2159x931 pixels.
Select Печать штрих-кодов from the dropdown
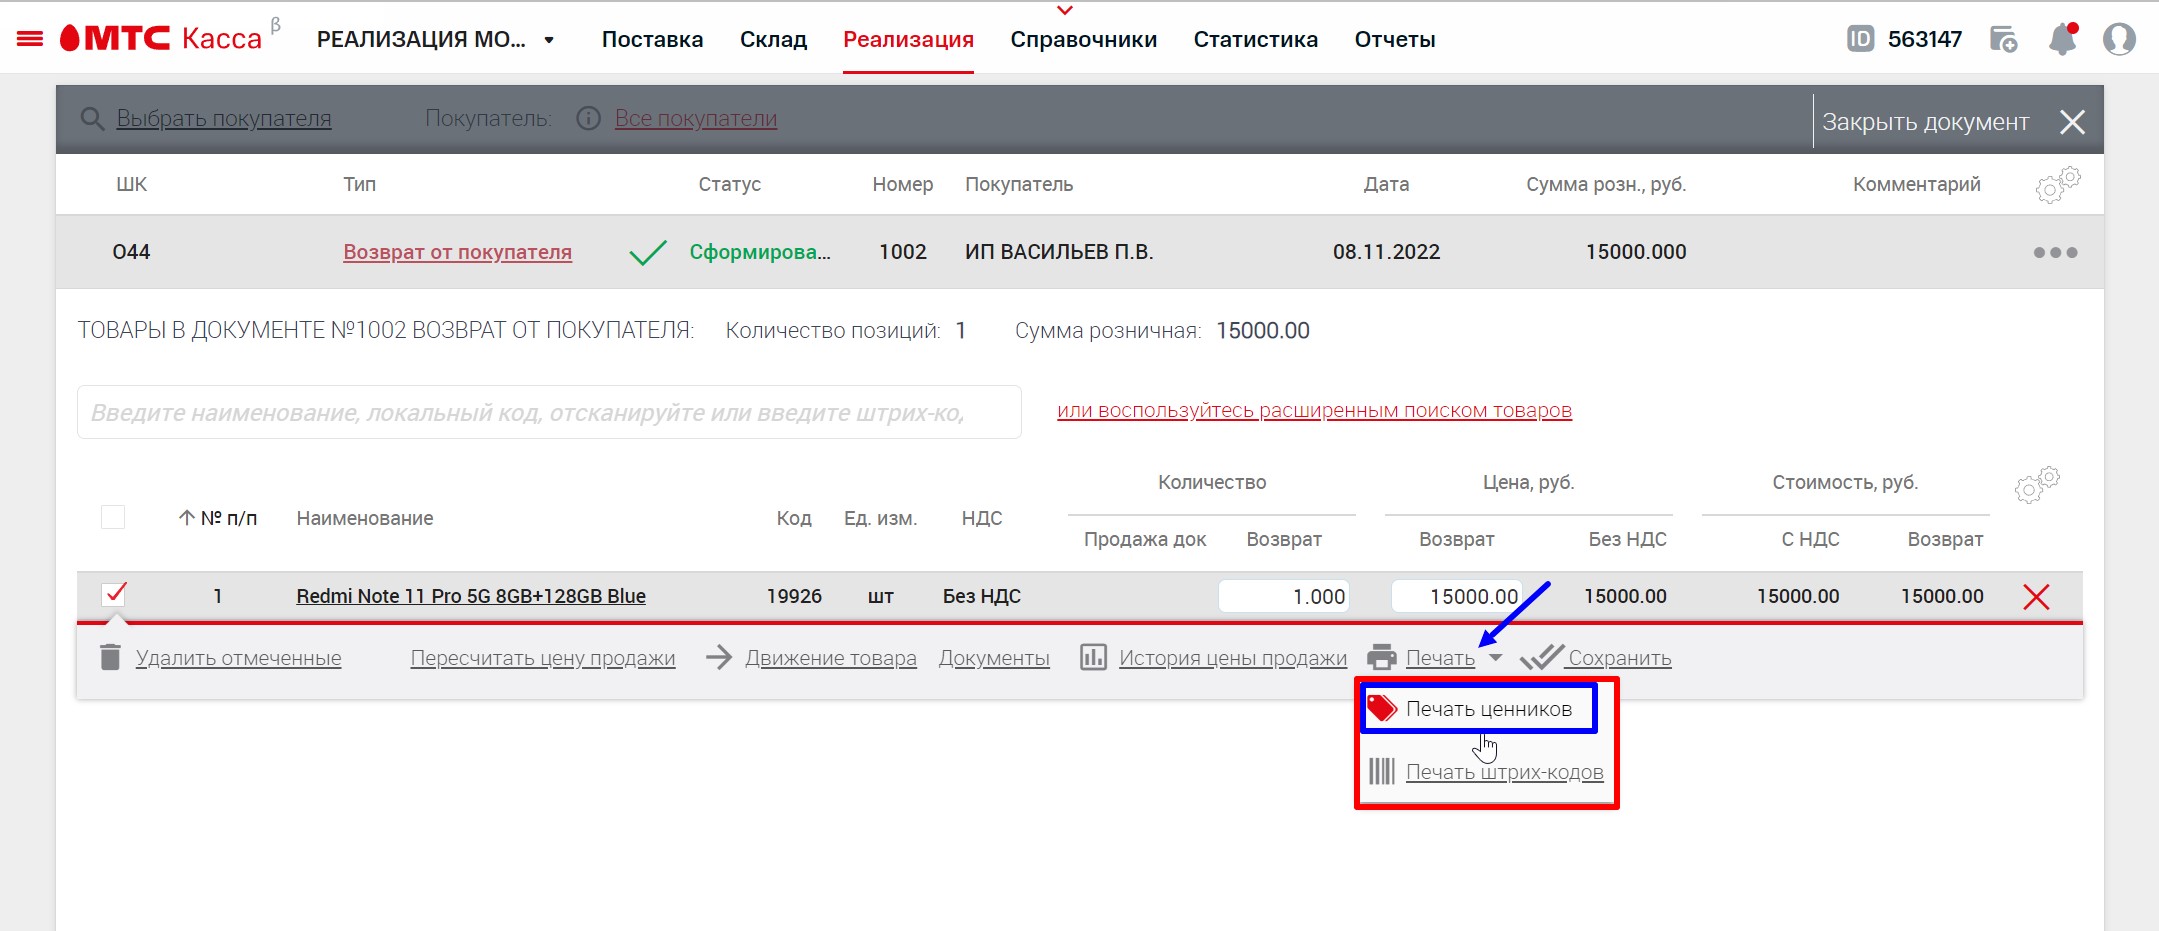(1504, 772)
